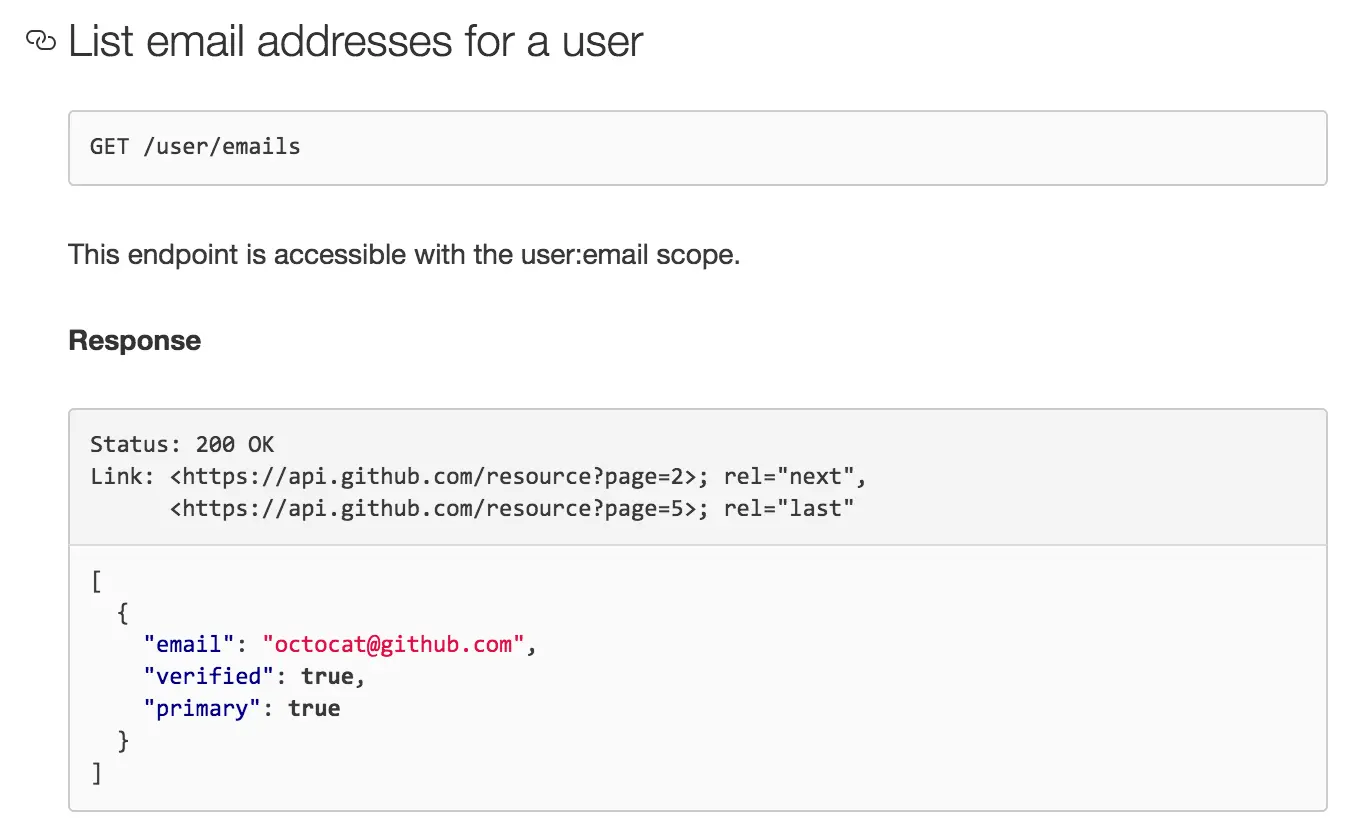The width and height of the screenshot is (1360, 836).
Task: Click the rel="last" text in the Link header
Action: [x=786, y=508]
